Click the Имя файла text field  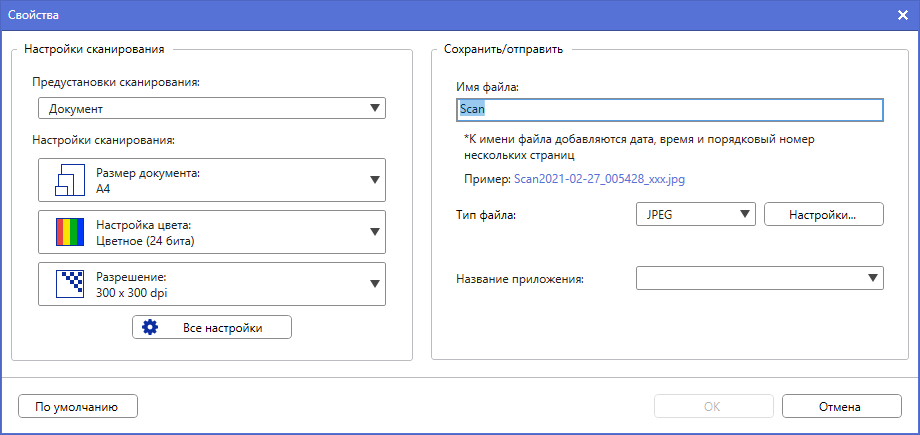point(668,109)
